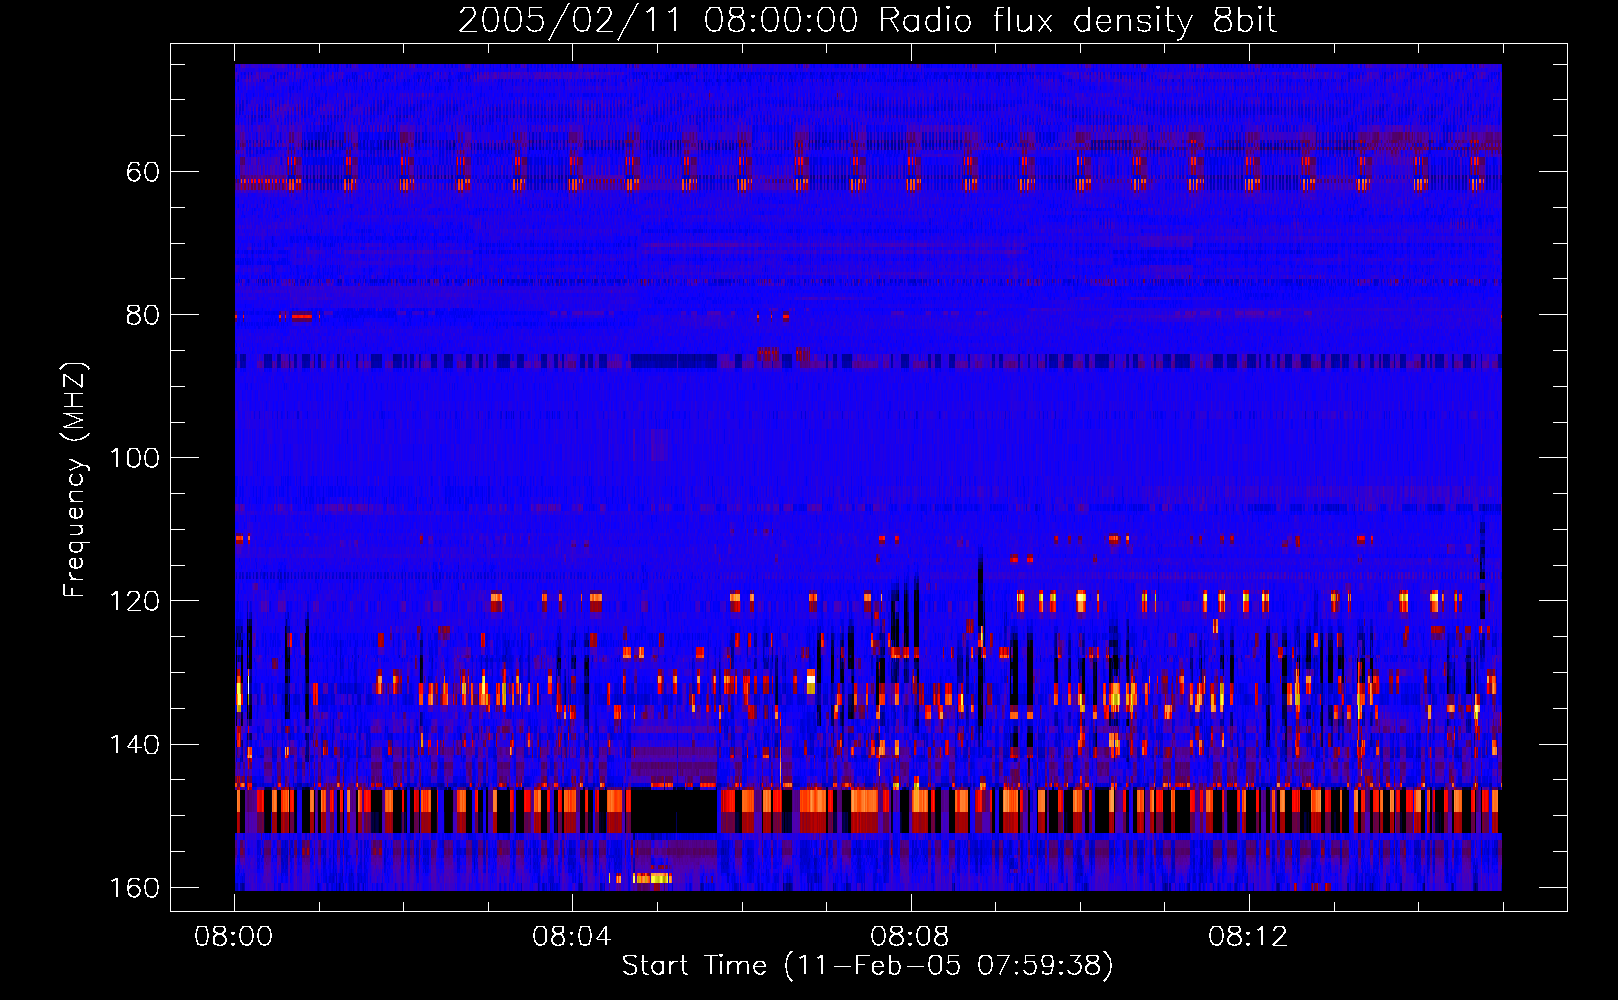Click the 08:04 time tick label
The image size is (1618, 1000).
coord(571,937)
